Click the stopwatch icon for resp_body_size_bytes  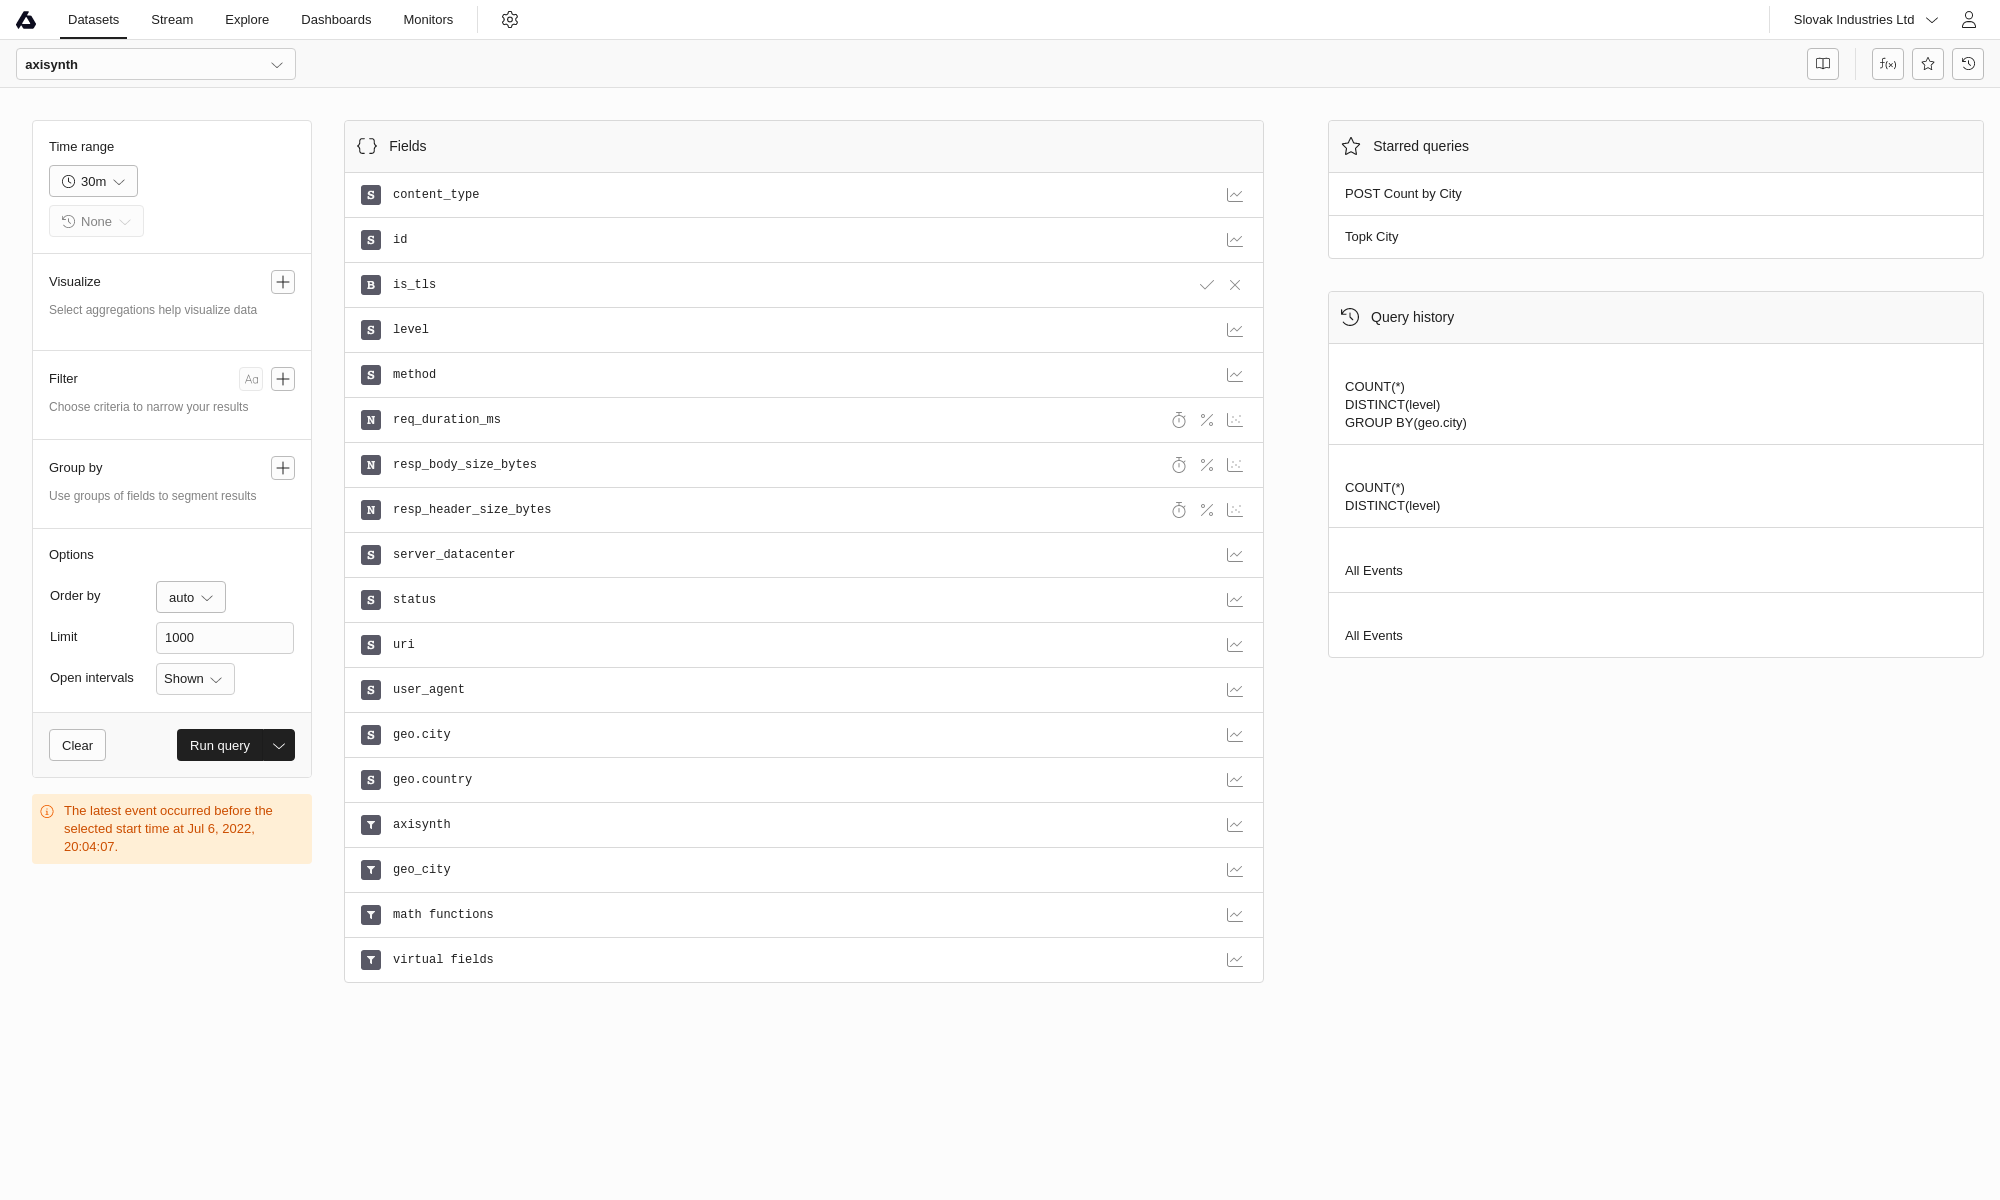pyautogui.click(x=1179, y=465)
